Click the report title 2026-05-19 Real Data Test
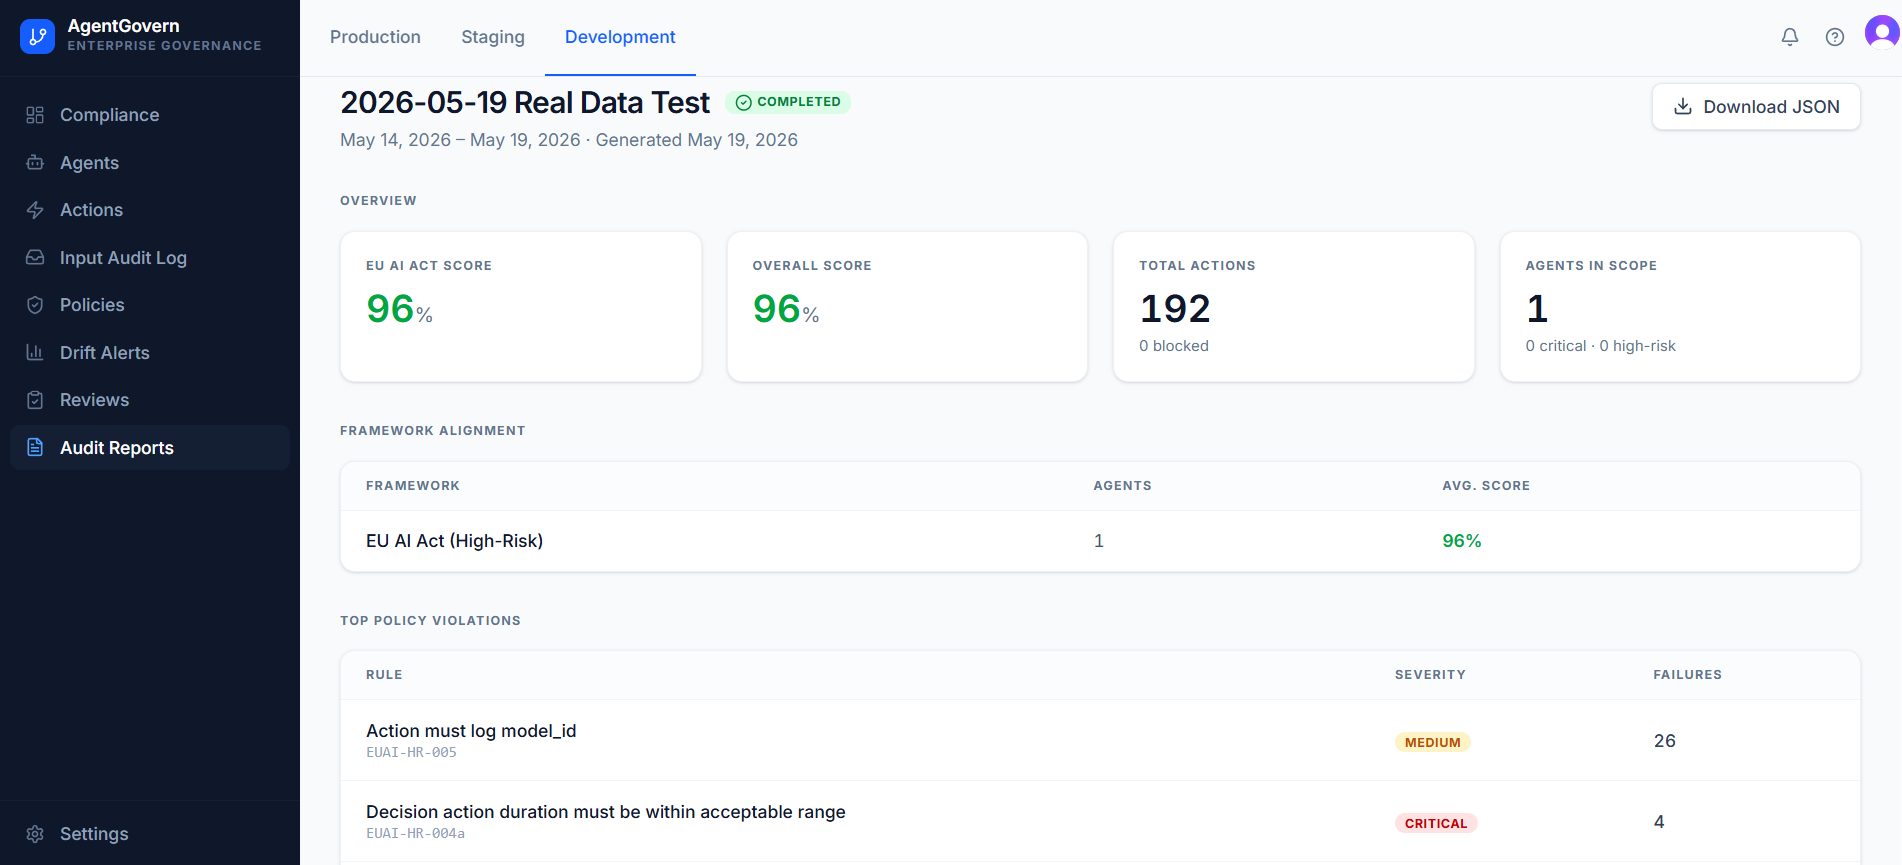Viewport: 1902px width, 865px height. pyautogui.click(x=525, y=102)
